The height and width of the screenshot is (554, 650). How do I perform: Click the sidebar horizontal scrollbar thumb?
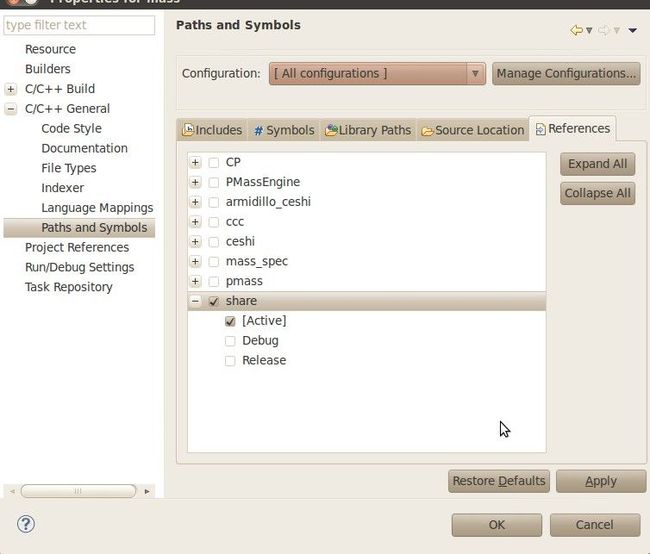[x=78, y=491]
